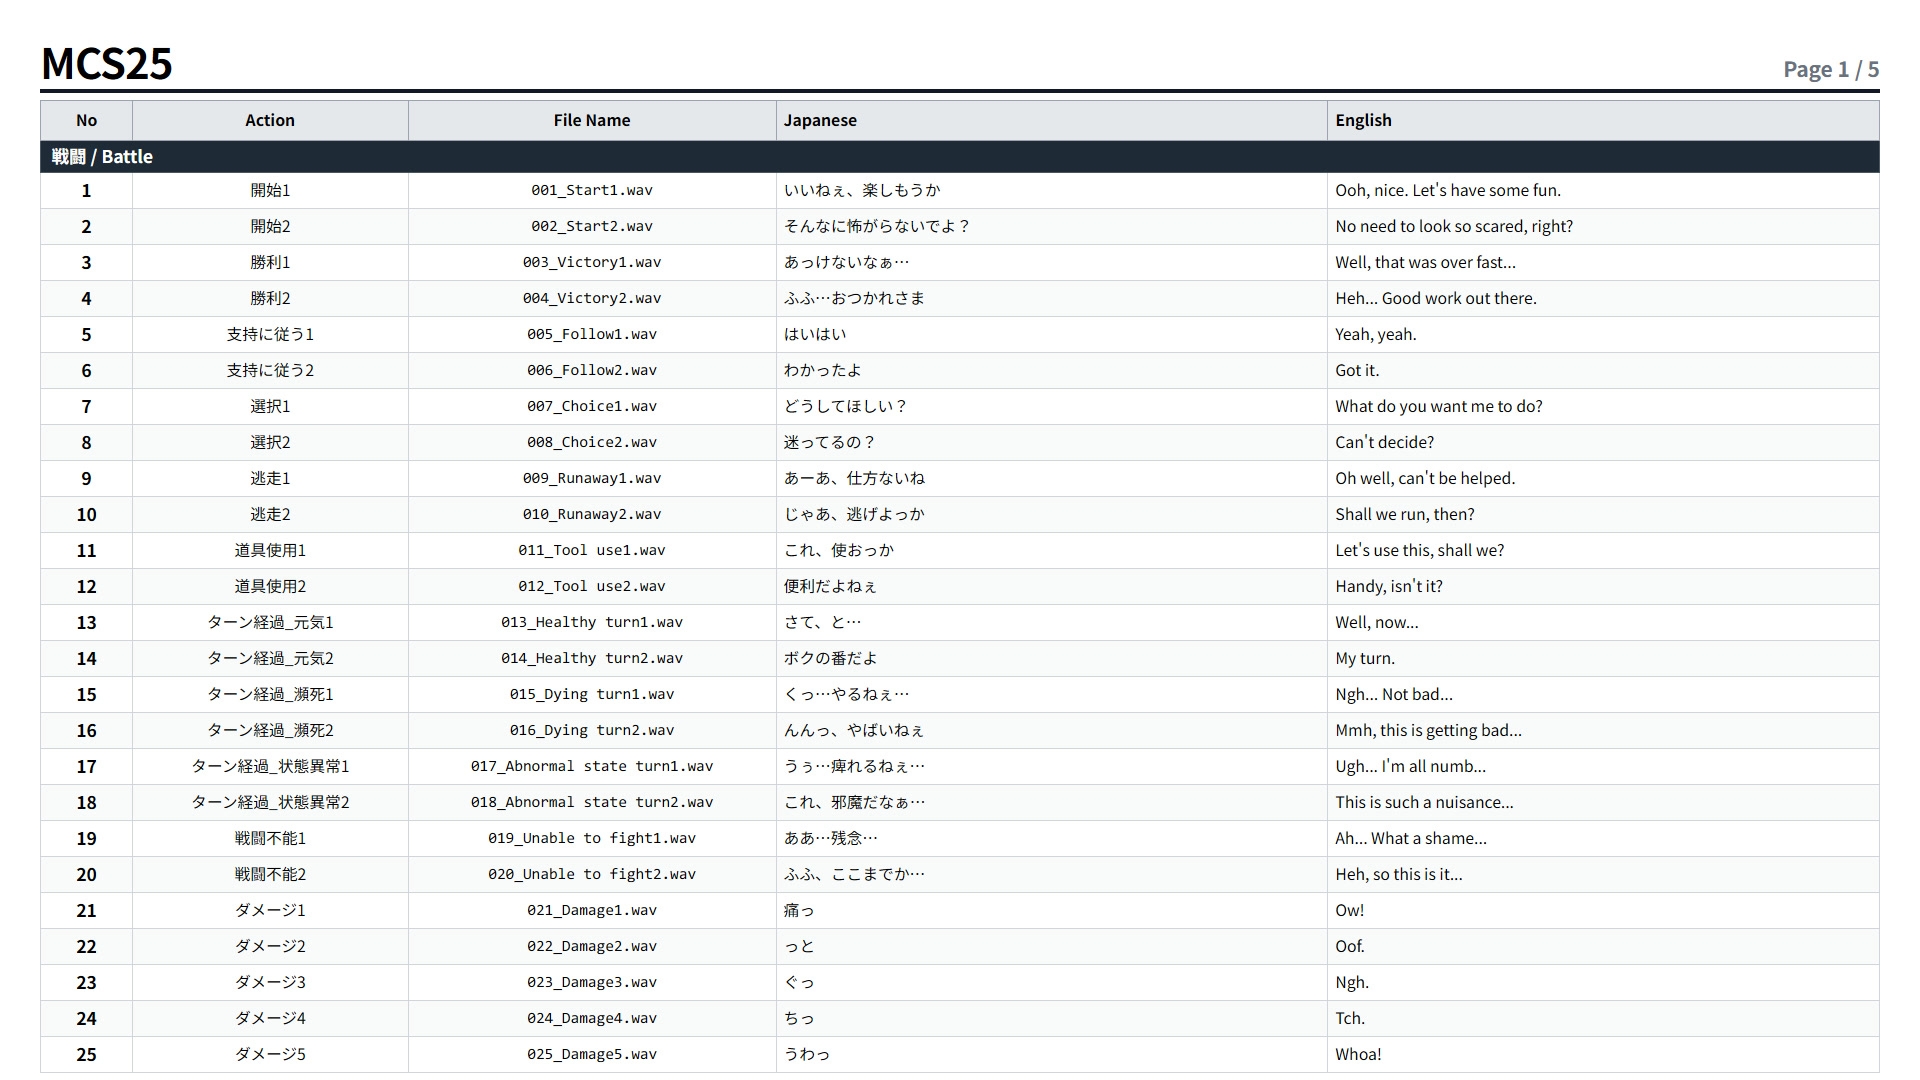The height and width of the screenshot is (1080, 1920).
Task: Click the Page 1 / 5 indicator
Action: coord(1831,69)
